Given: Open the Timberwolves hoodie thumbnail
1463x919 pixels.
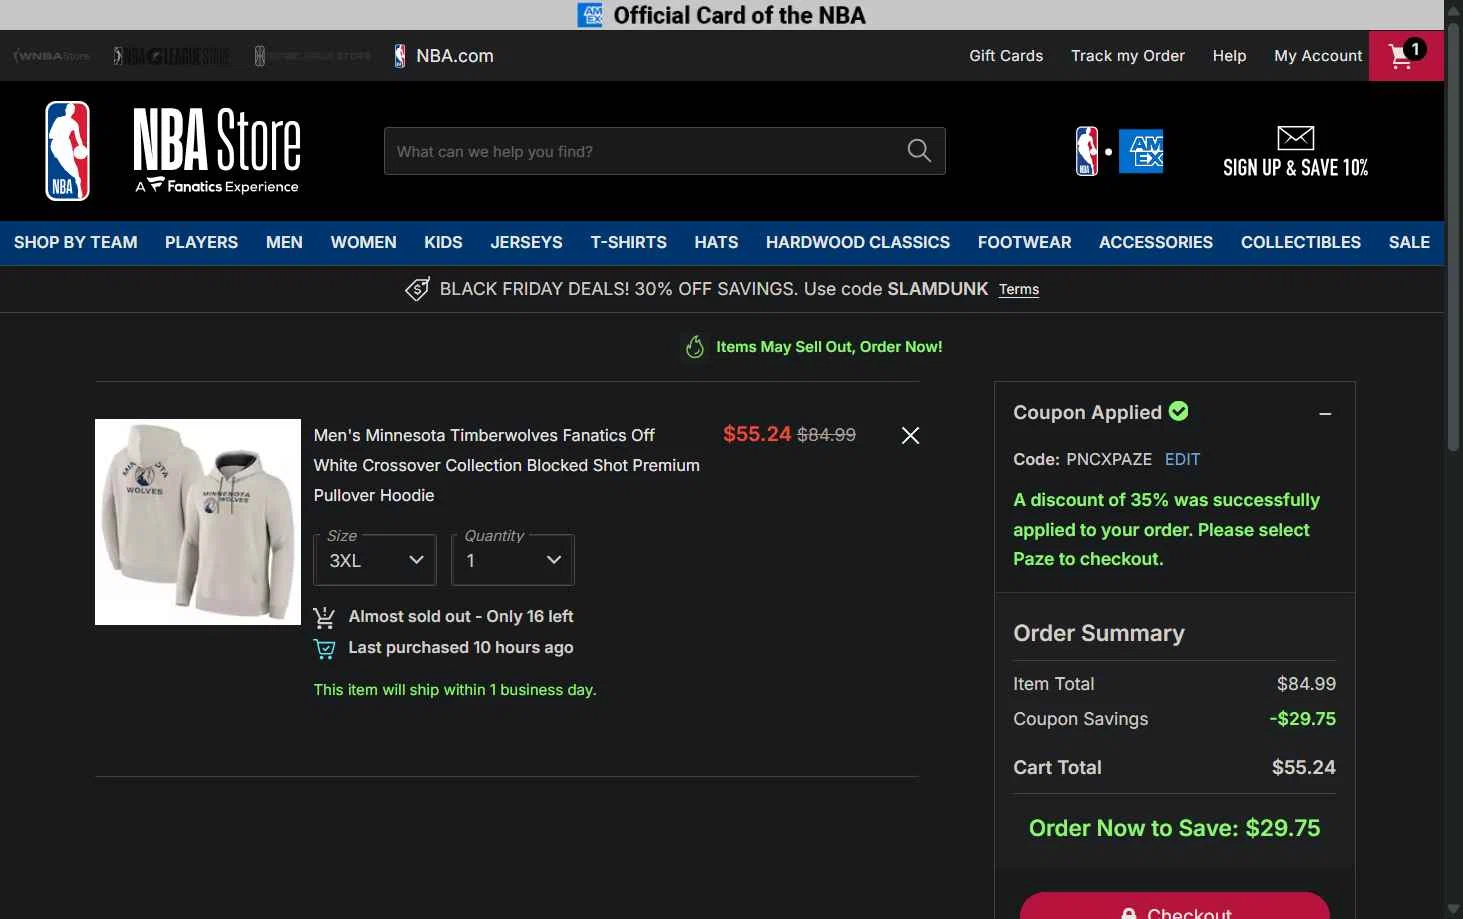Looking at the screenshot, I should 198,522.
